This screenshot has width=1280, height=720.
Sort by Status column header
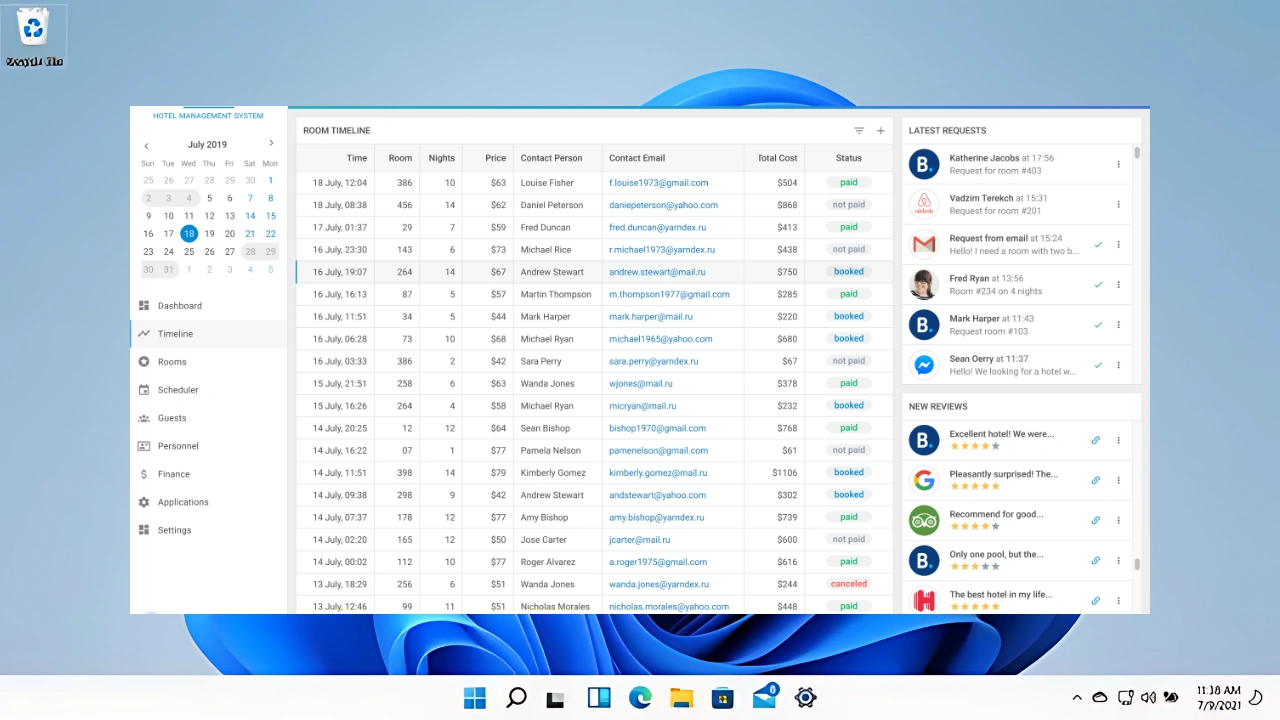848,158
